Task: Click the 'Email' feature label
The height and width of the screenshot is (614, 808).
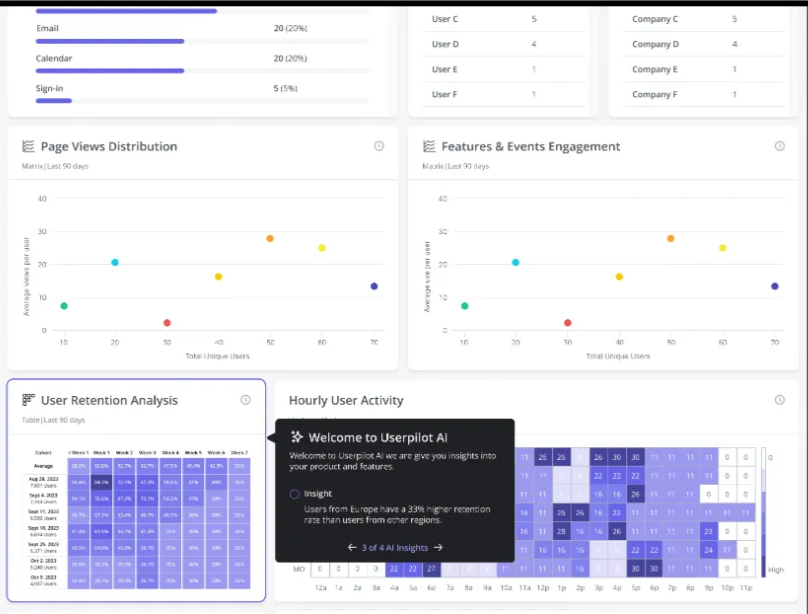Action: pyautogui.click(x=47, y=28)
